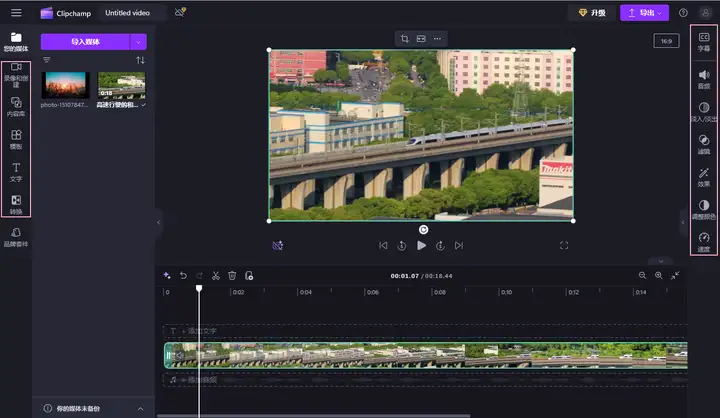Click the crop tool icon
Screen dimensions: 720x418
[405, 39]
